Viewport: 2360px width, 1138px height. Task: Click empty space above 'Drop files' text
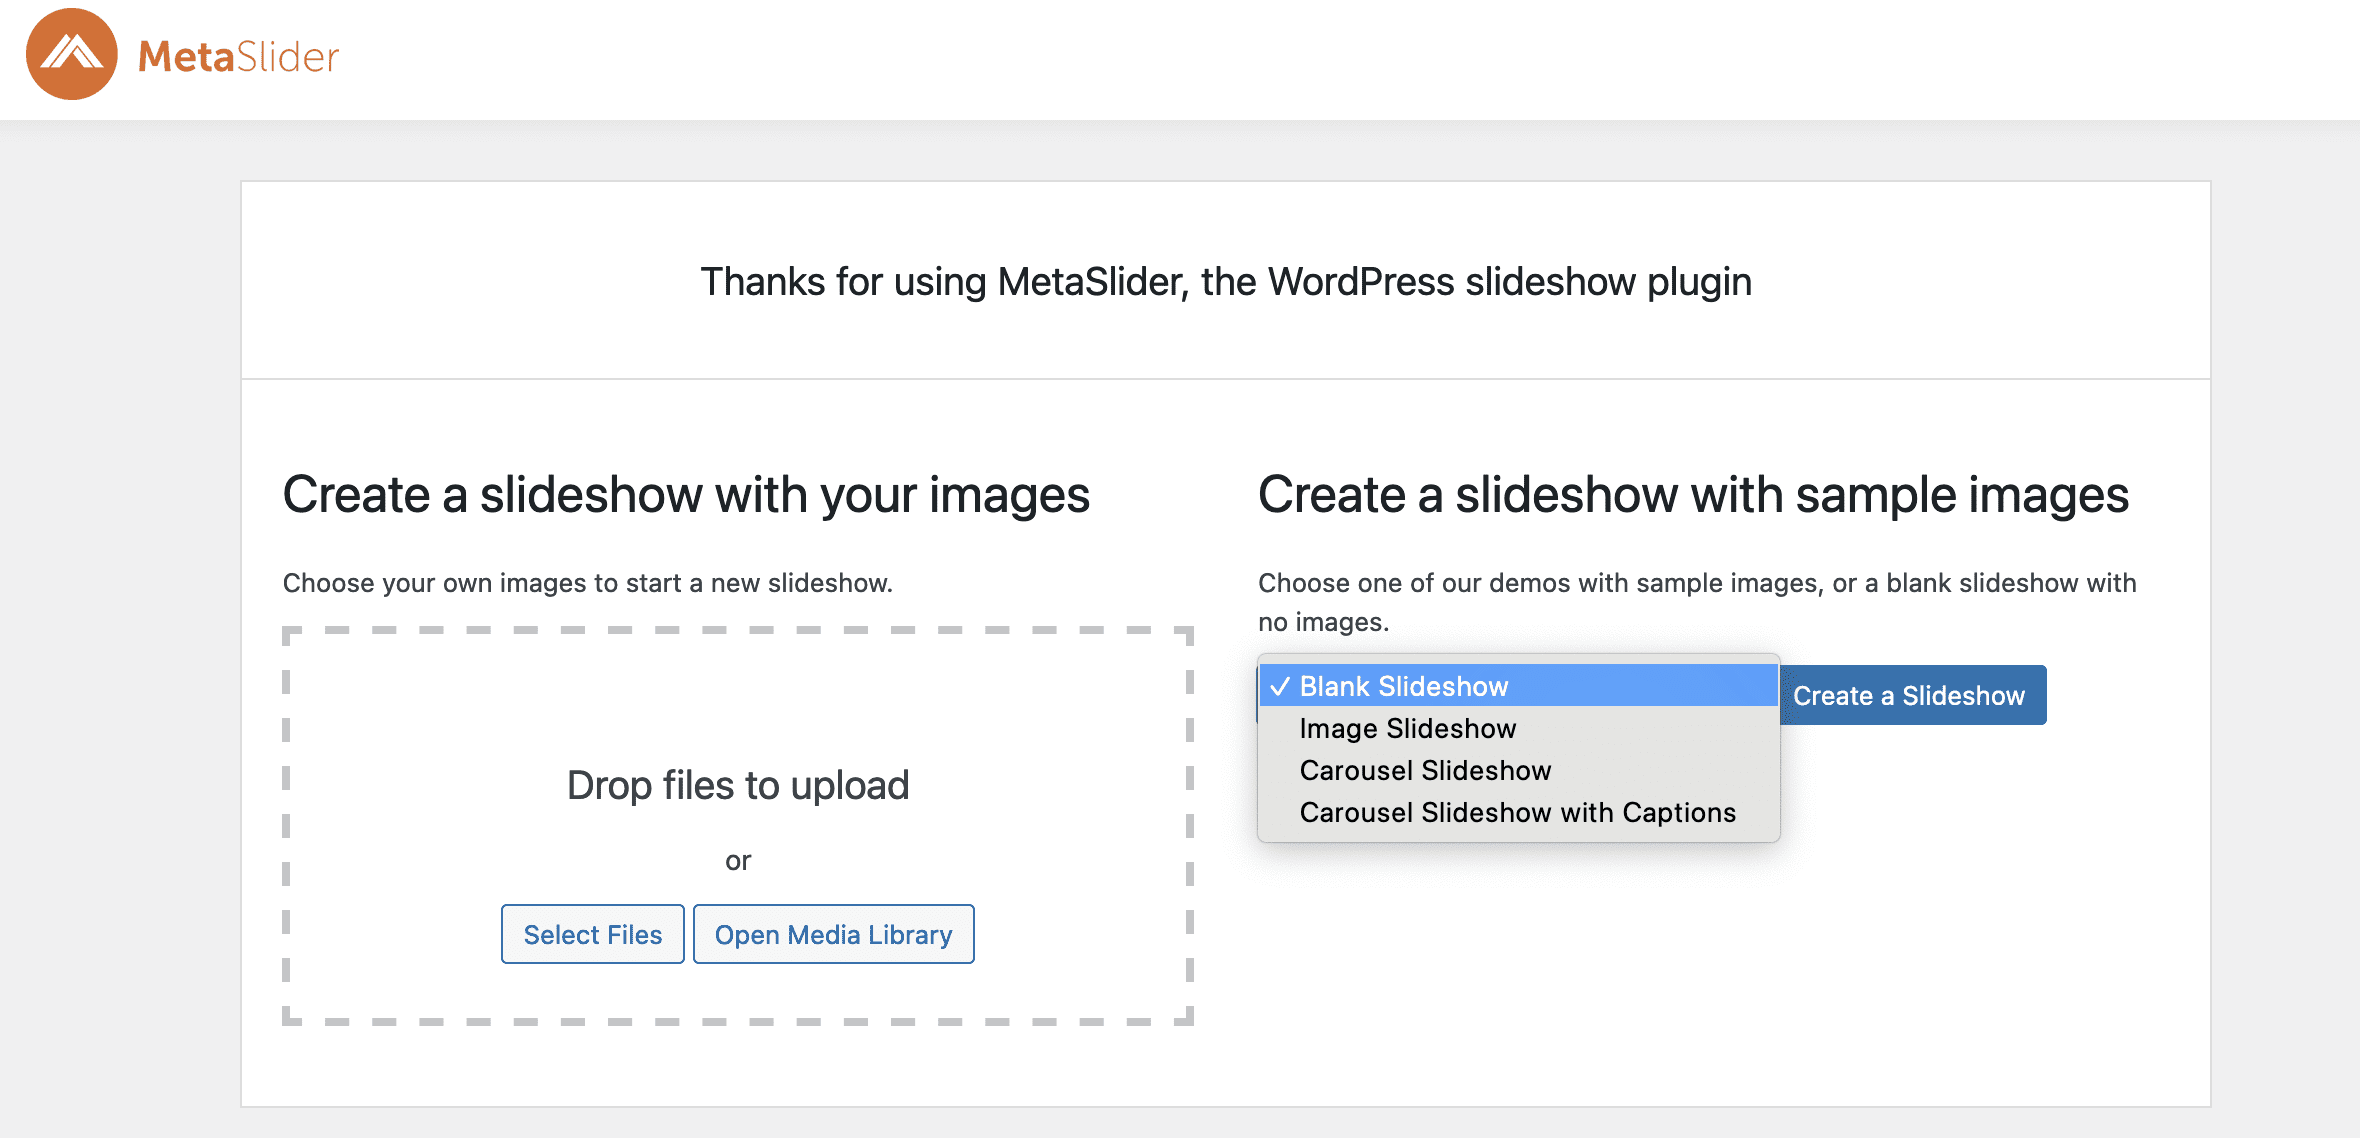(738, 700)
